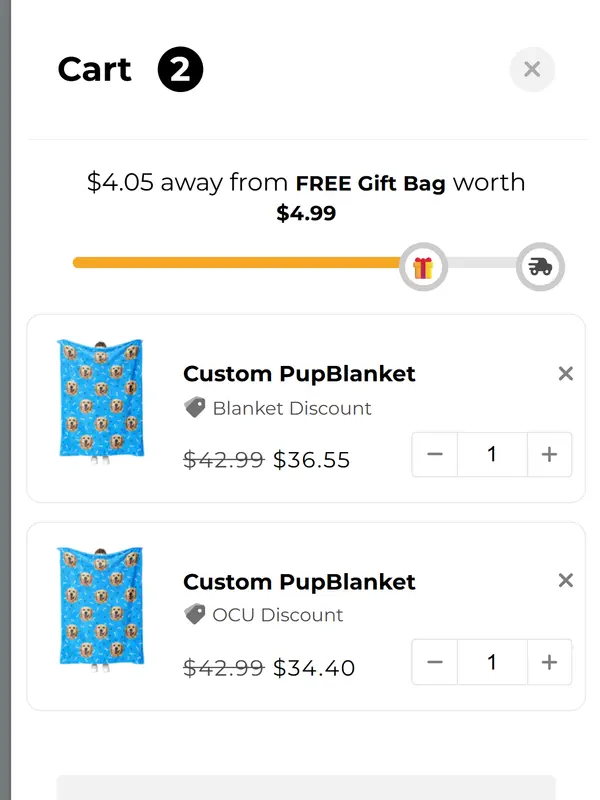The width and height of the screenshot is (600, 800).
Task: Click the second Custom PupBlanket title
Action: [299, 582]
